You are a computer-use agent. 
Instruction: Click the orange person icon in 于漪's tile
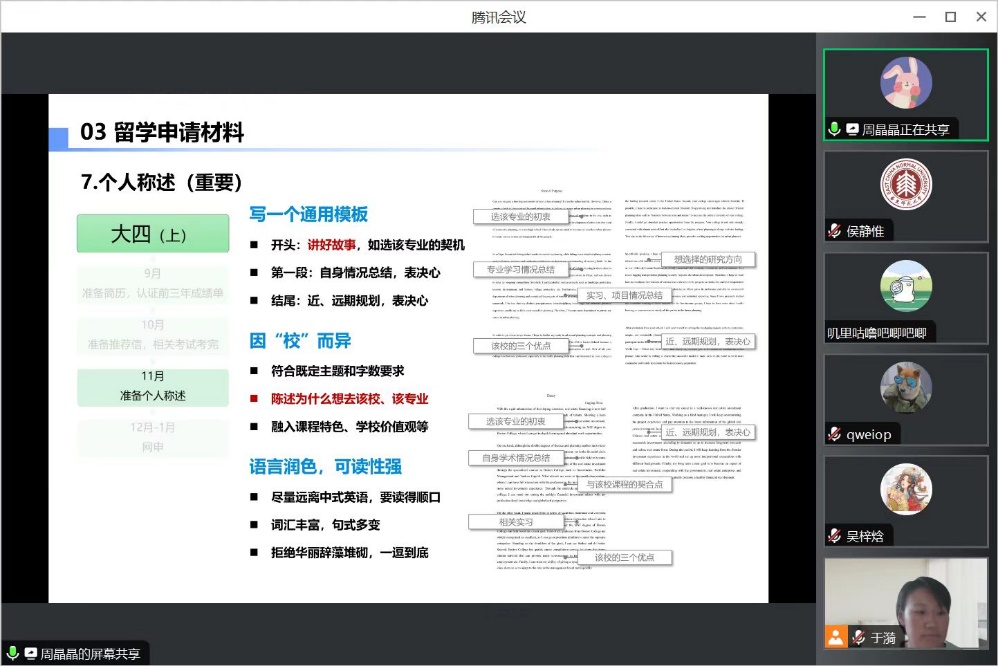coord(835,636)
